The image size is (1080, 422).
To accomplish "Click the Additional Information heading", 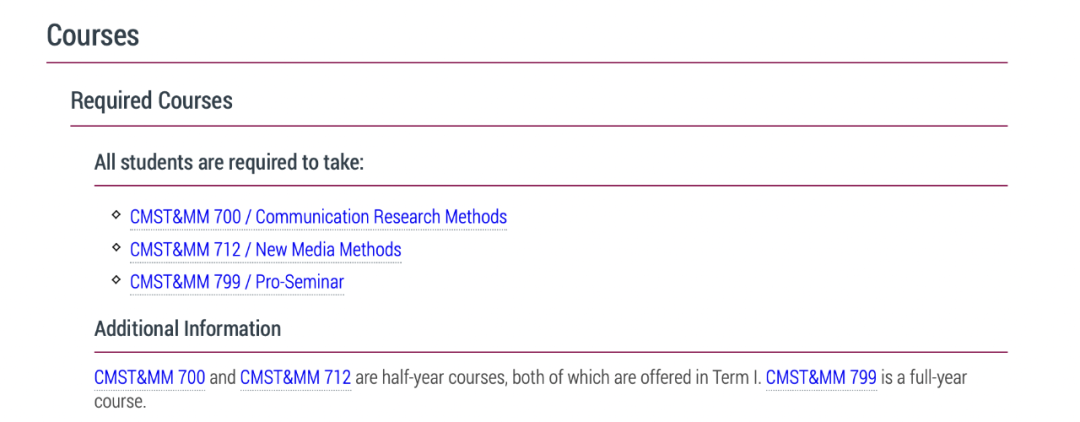I will (x=187, y=328).
